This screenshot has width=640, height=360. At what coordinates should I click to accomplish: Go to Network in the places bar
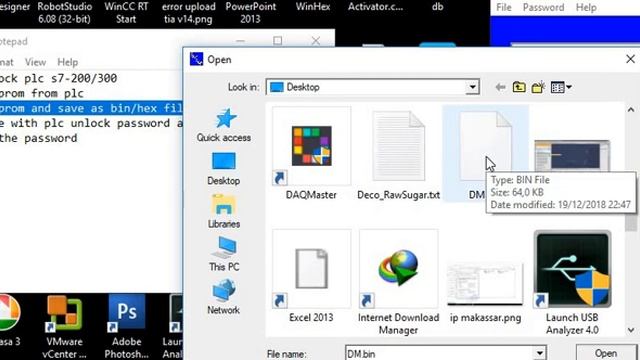(x=224, y=297)
